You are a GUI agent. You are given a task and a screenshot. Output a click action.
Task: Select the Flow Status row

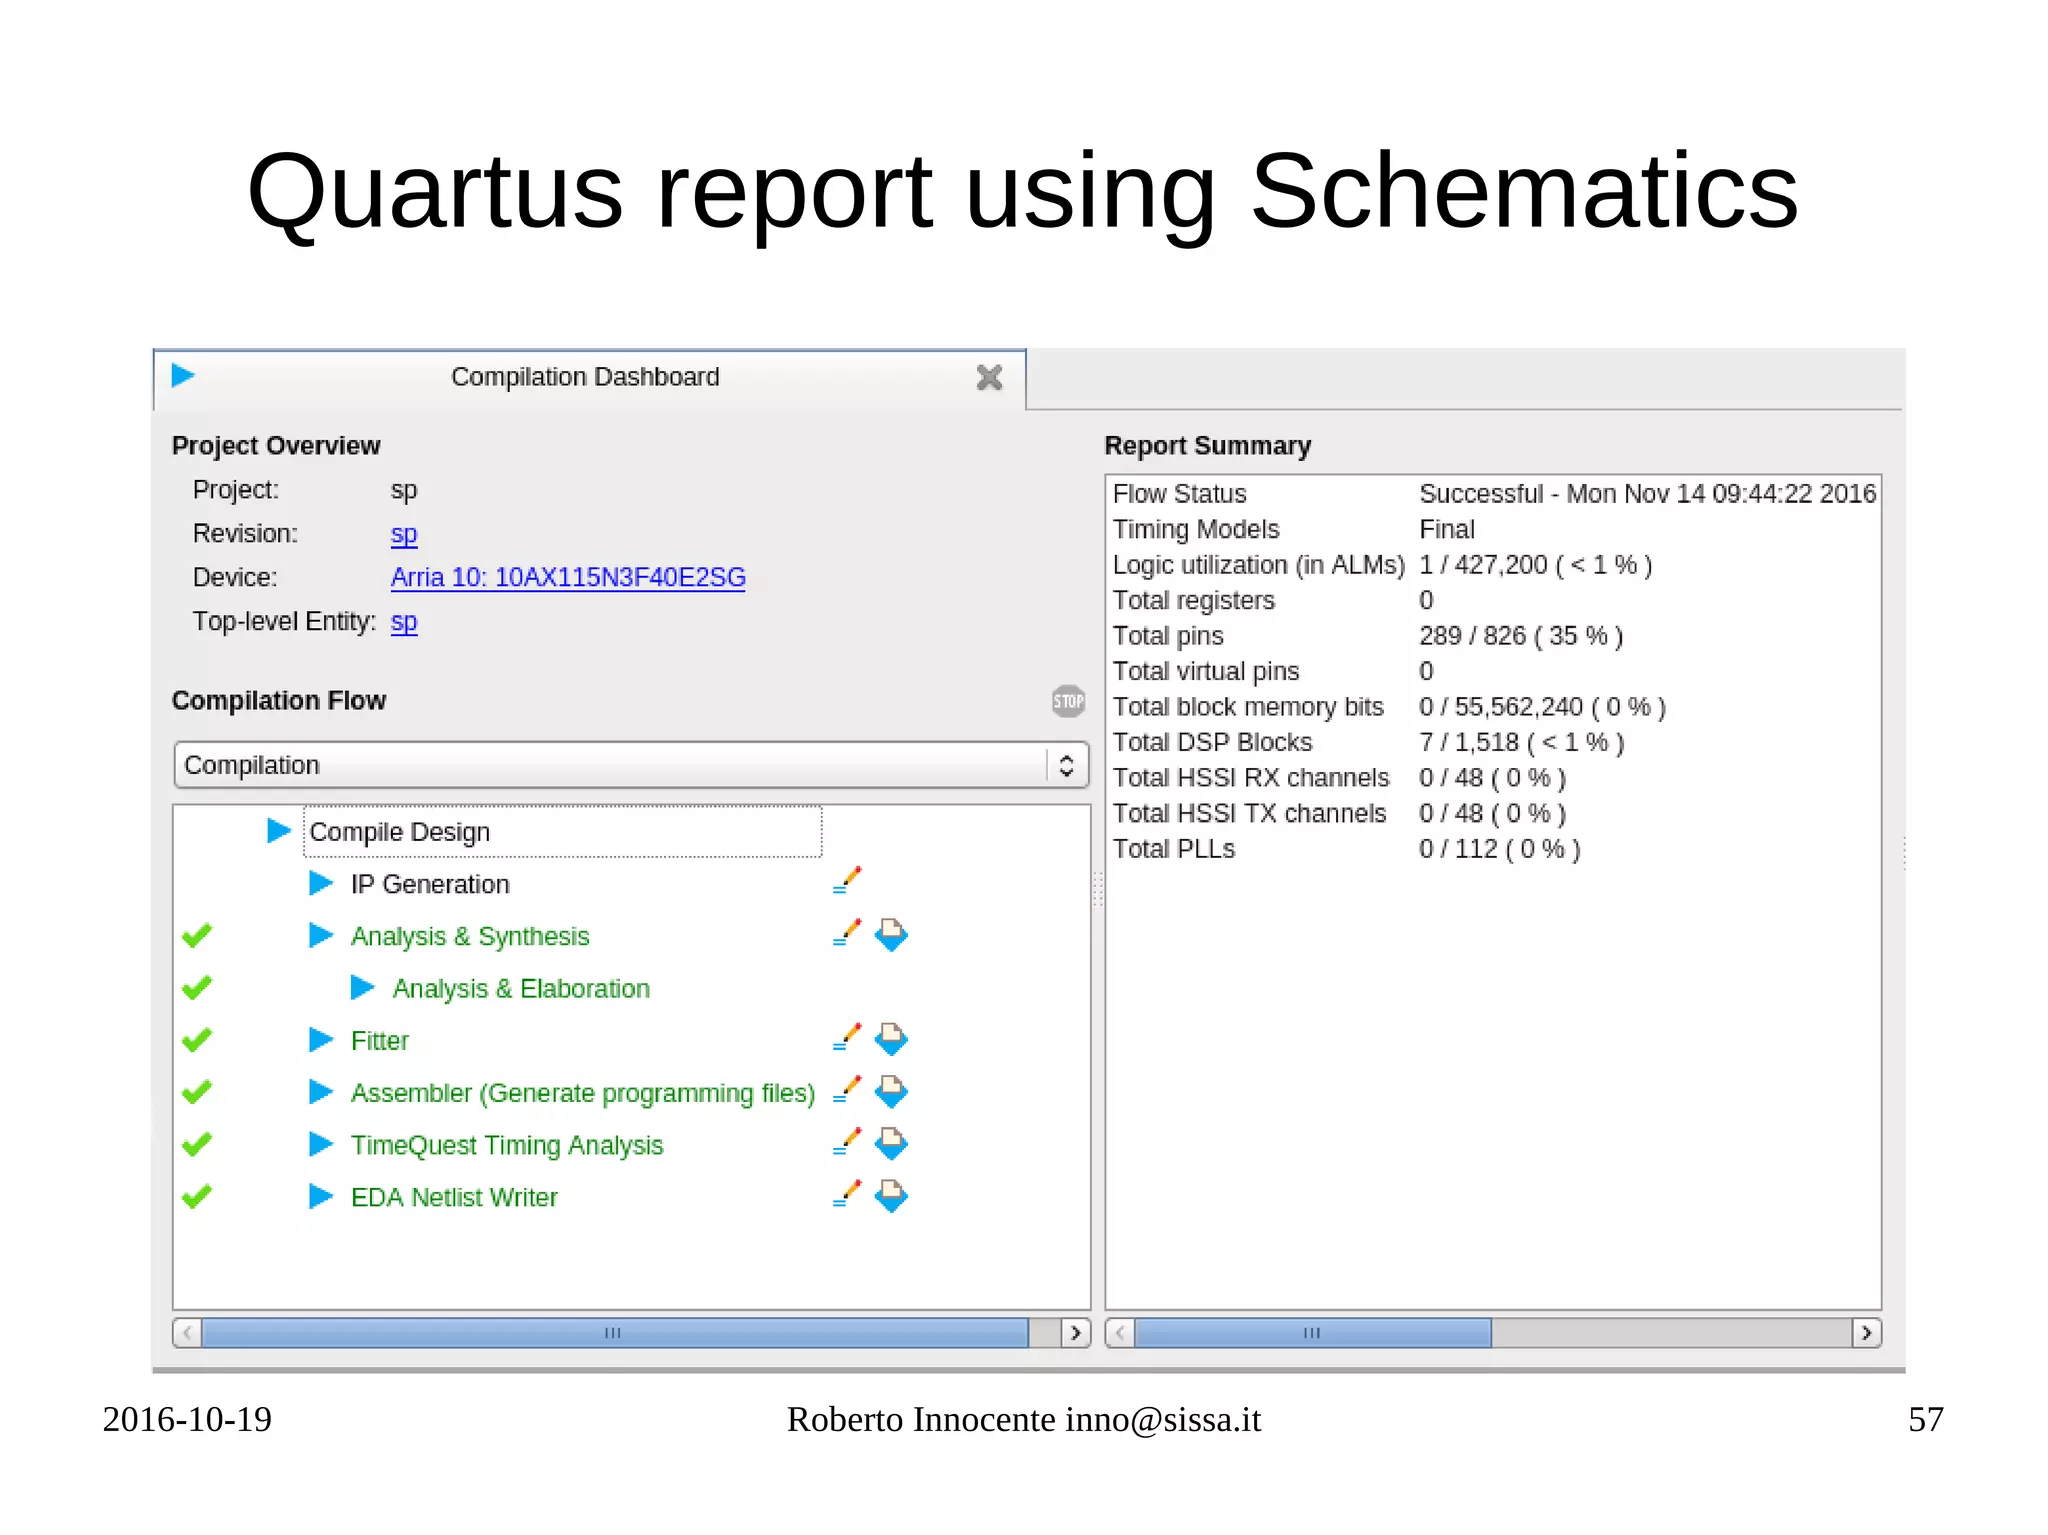click(1494, 494)
